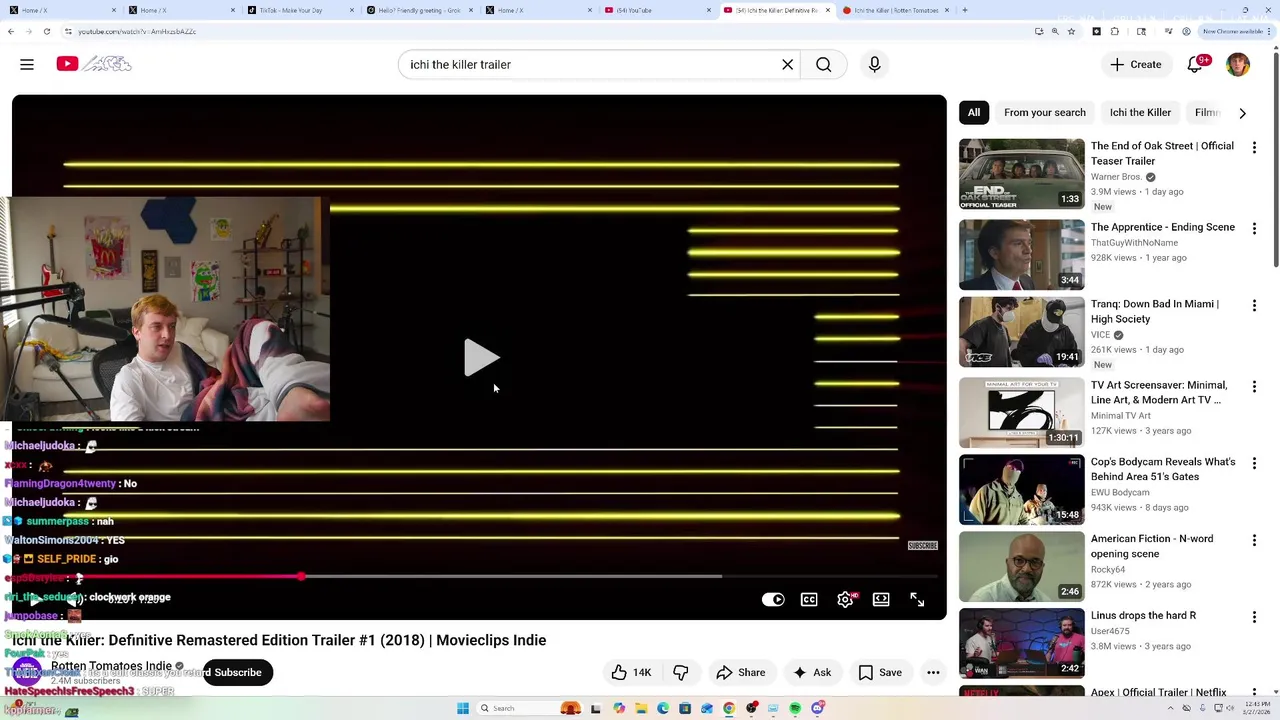Open the account avatar menu
Viewport: 1280px width, 720px height.
[1238, 64]
